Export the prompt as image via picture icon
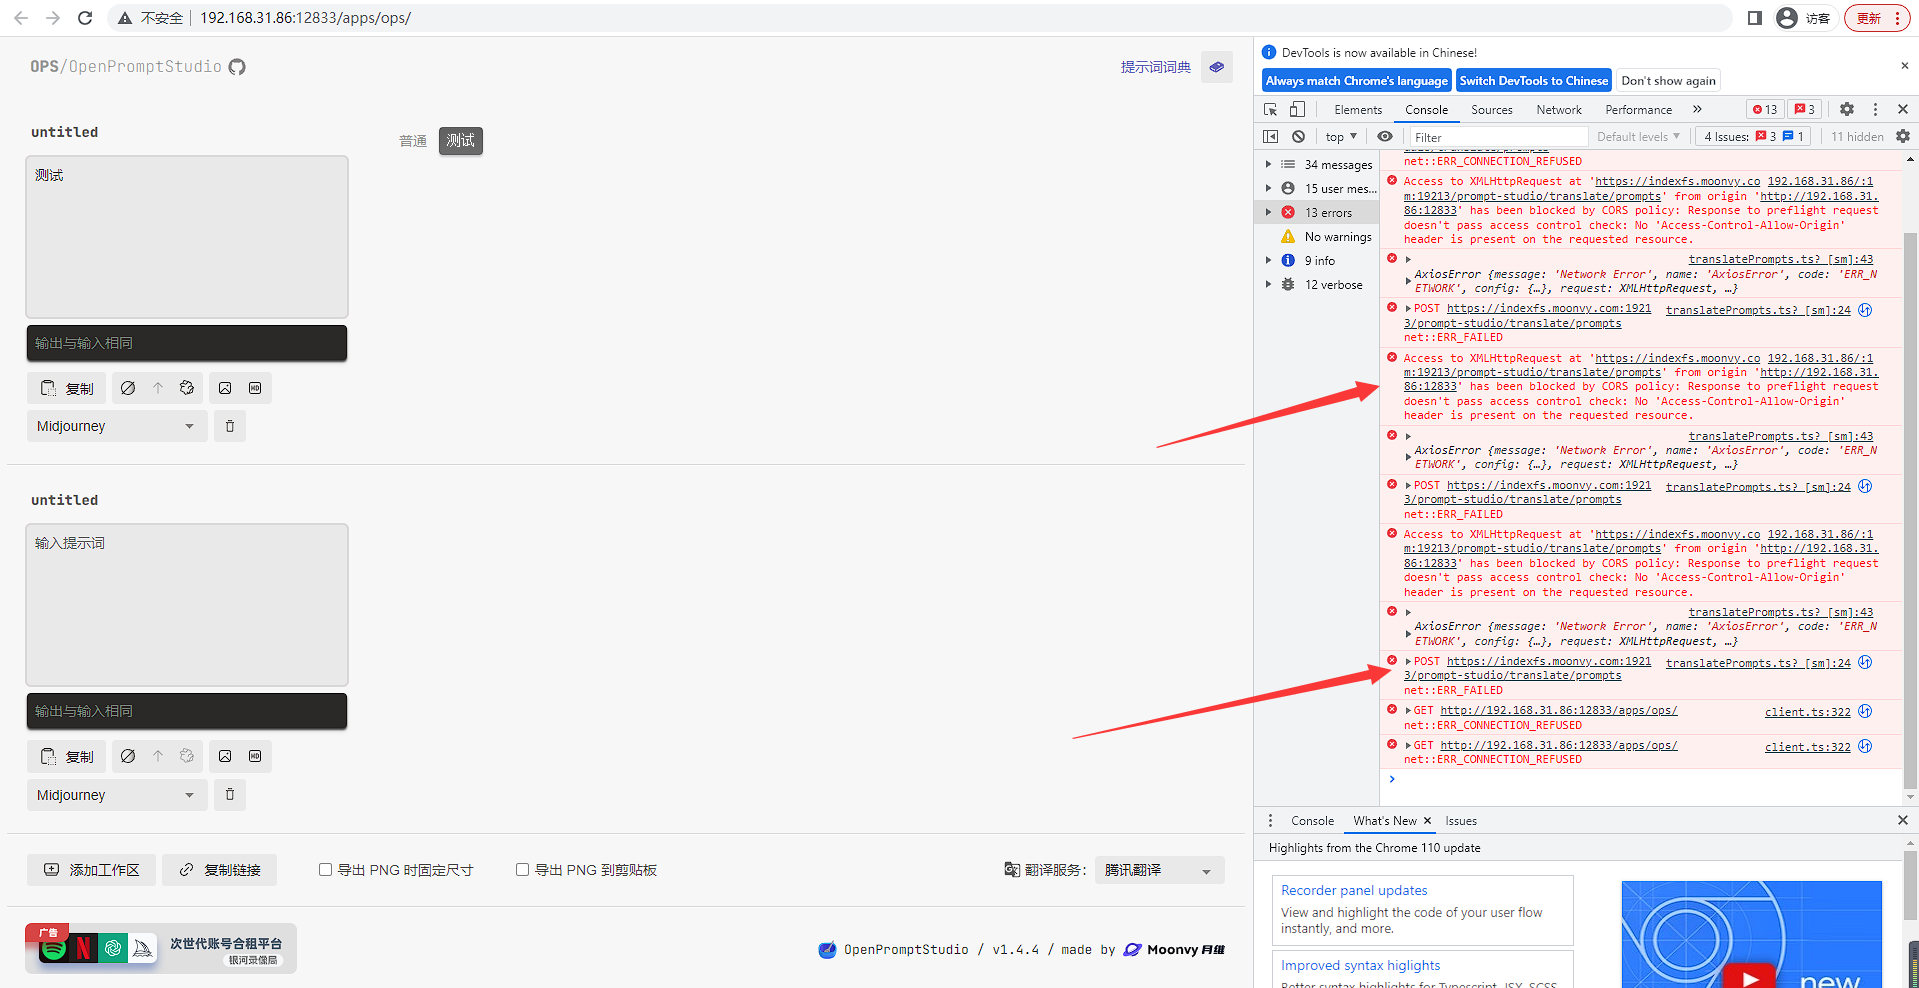 click(x=224, y=388)
